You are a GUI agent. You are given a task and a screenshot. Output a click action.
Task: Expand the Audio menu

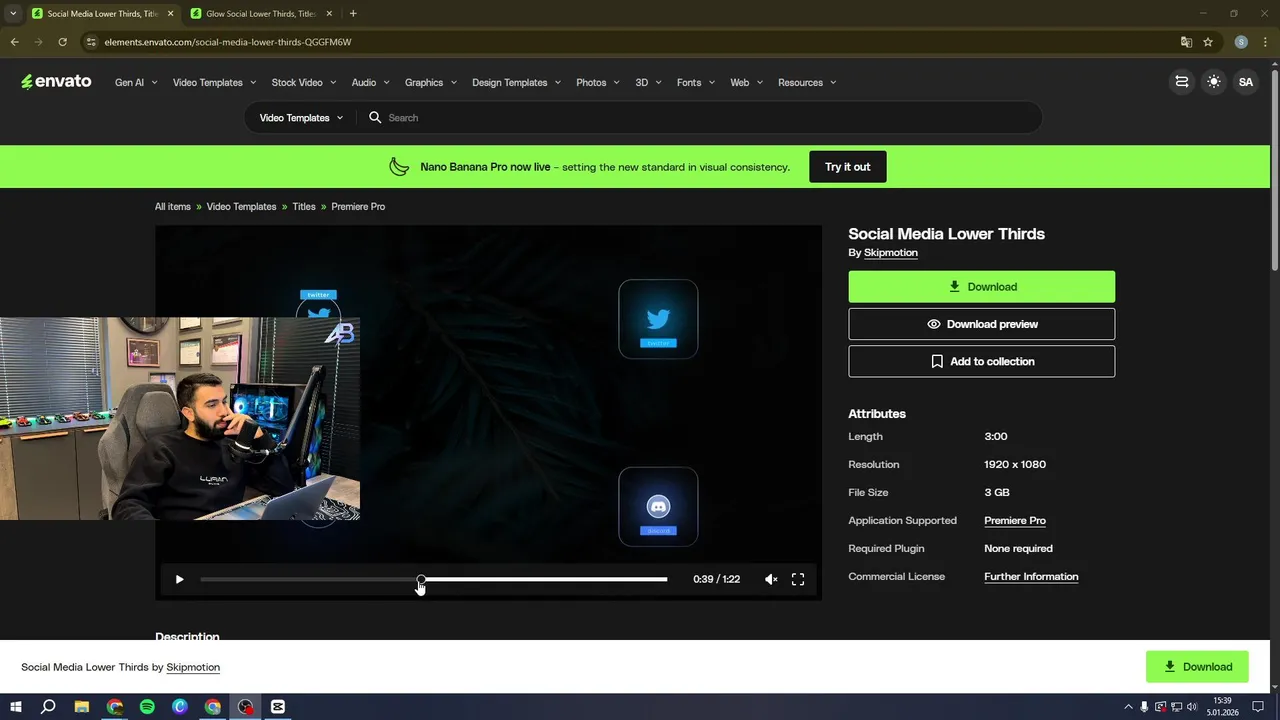tap(370, 82)
